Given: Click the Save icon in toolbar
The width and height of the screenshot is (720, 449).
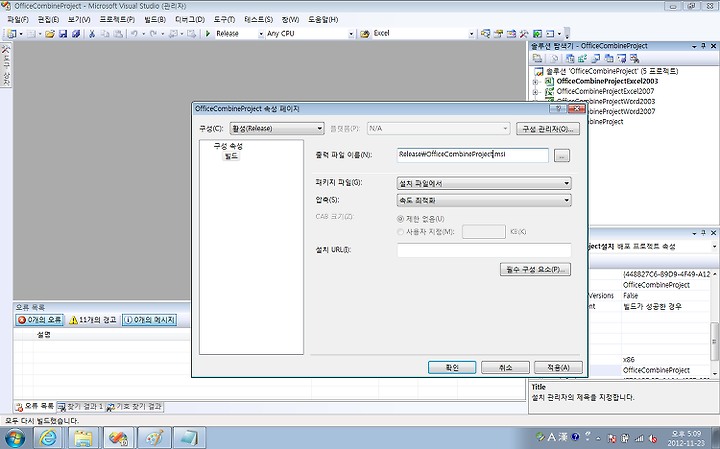Looking at the screenshot, I should [63, 34].
